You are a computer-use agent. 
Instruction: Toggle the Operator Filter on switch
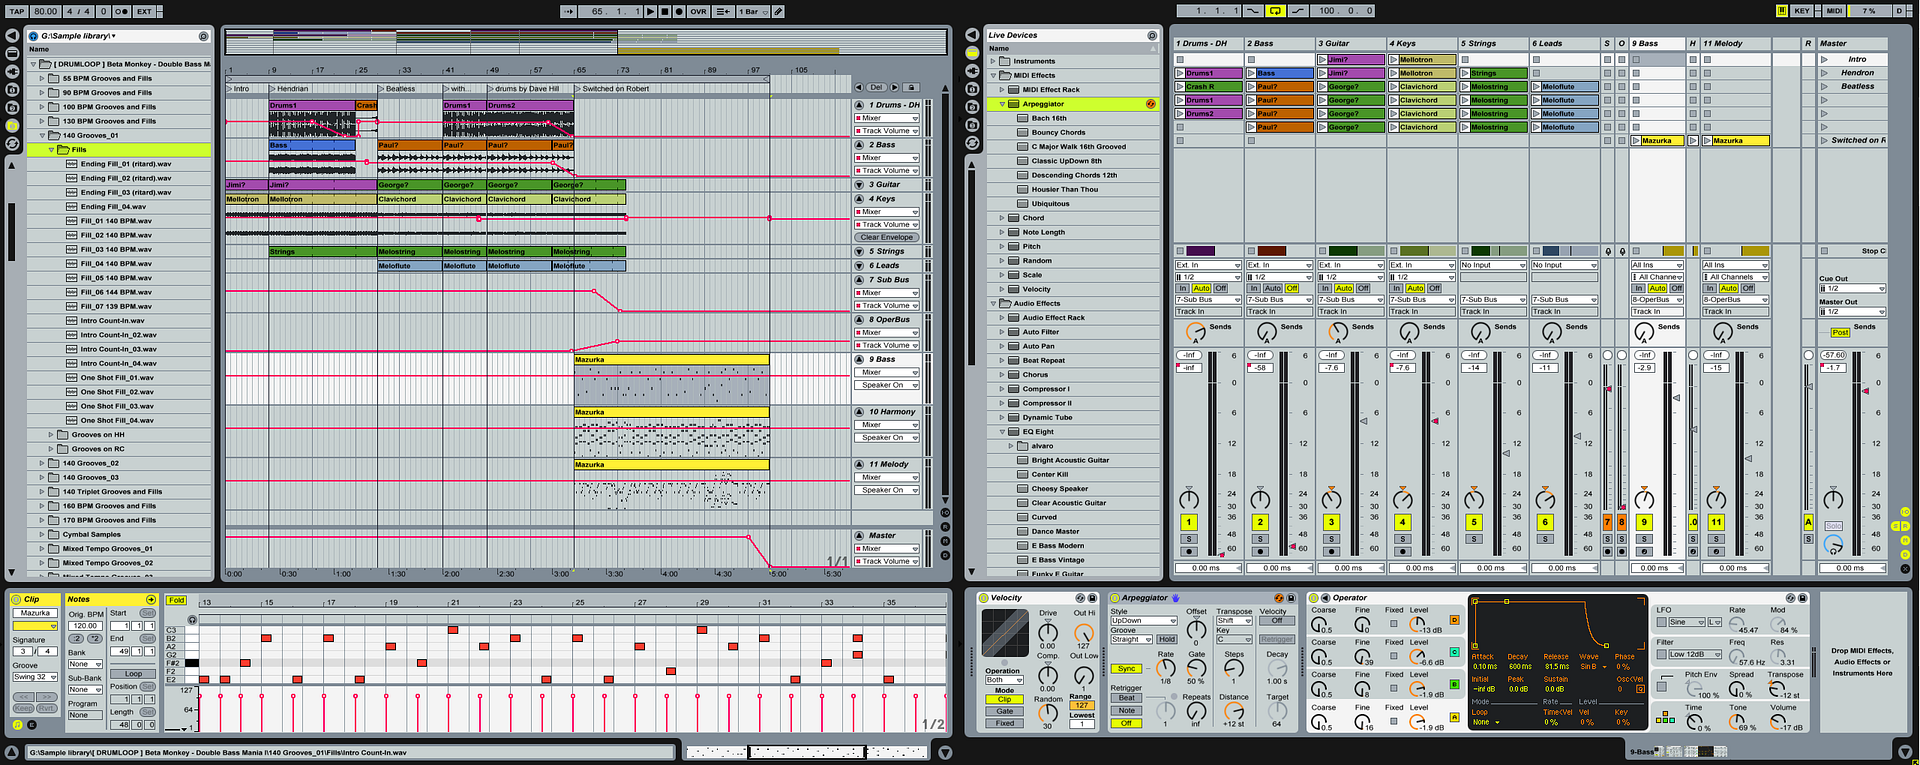1662,654
